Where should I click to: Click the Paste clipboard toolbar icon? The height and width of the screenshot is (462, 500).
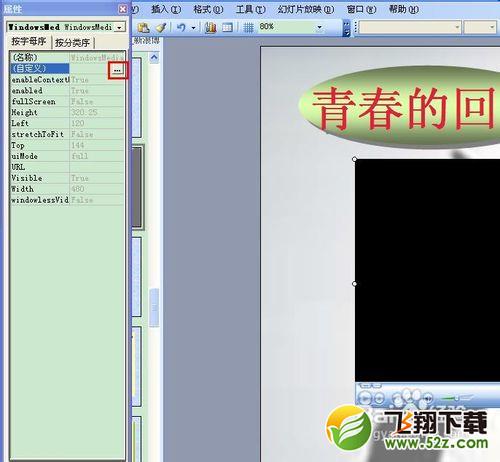tap(144, 27)
